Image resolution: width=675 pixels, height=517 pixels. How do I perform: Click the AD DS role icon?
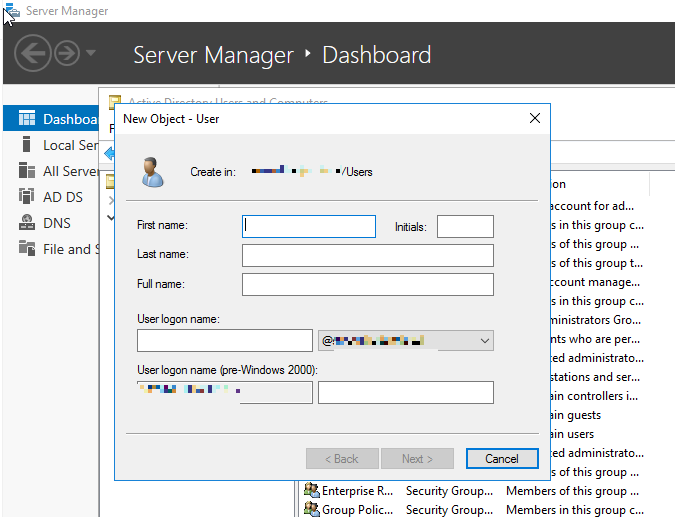tap(26, 196)
